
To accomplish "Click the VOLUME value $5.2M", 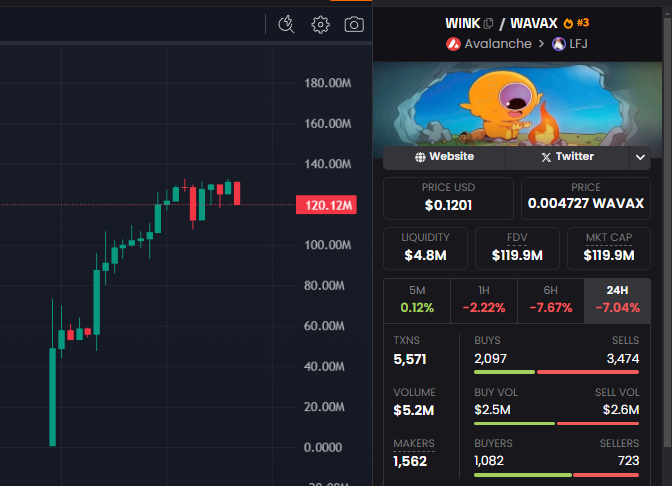I will pos(414,410).
